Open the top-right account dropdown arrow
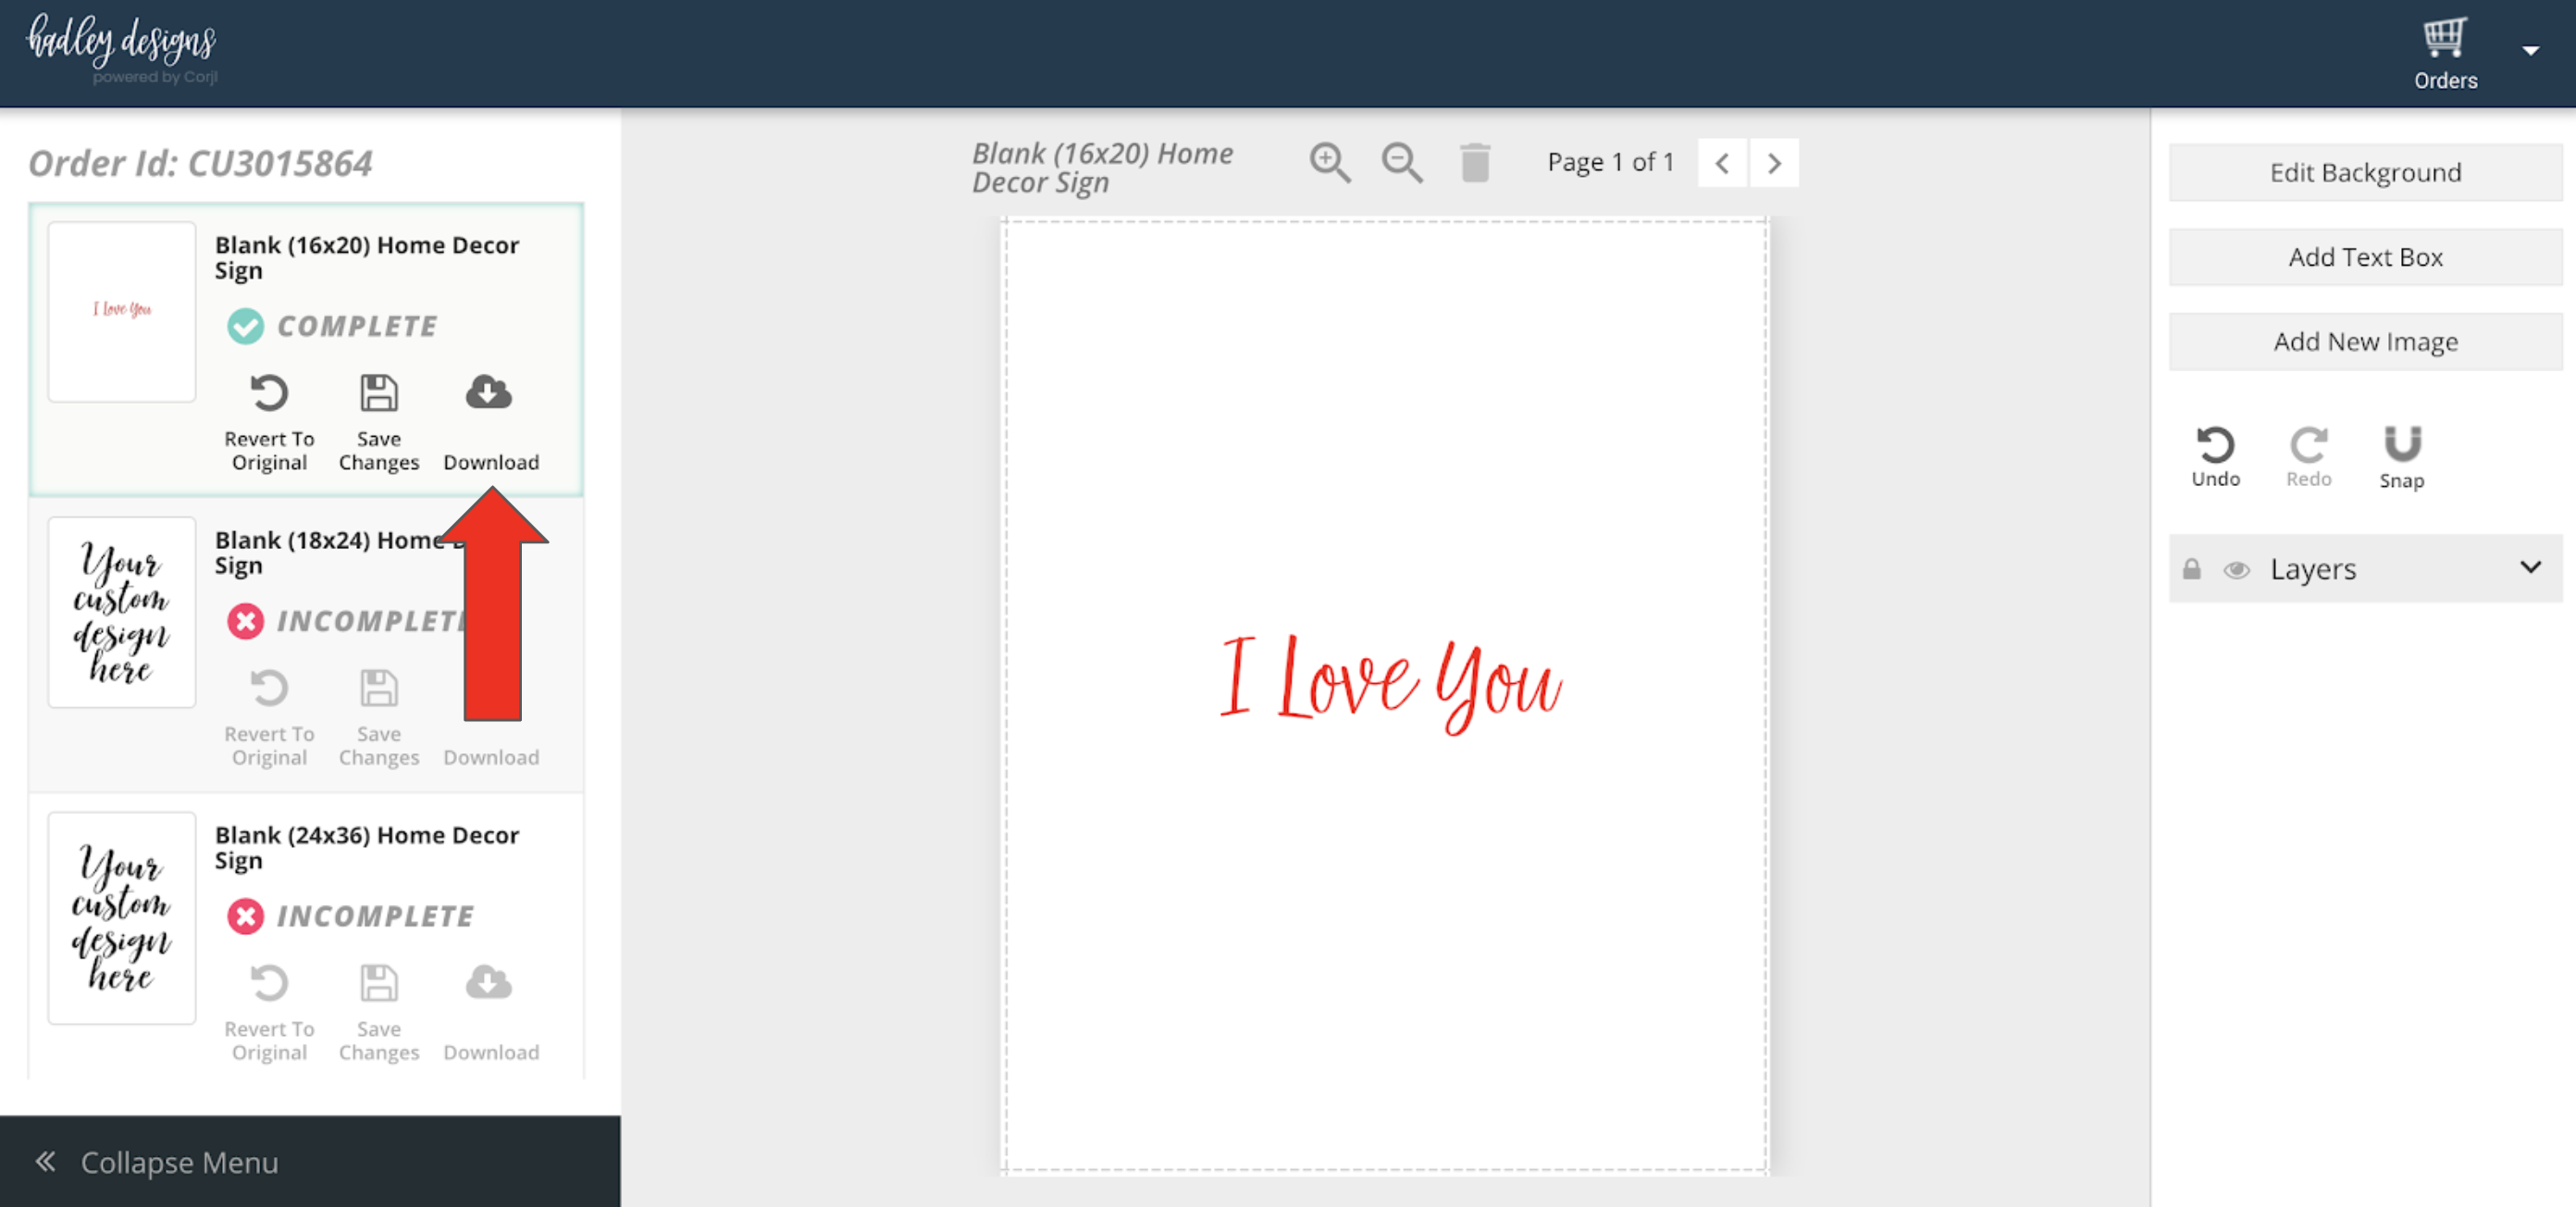Viewport: 2576px width, 1207px height. point(2530,50)
